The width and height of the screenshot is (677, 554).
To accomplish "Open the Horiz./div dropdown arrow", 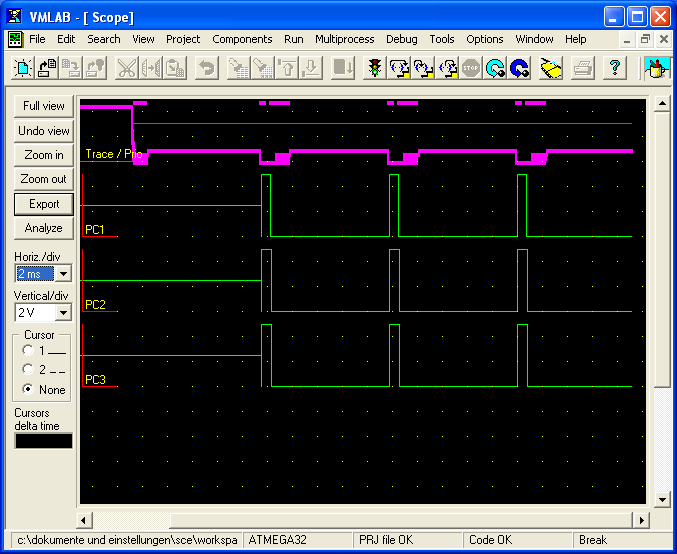I will (63, 274).
